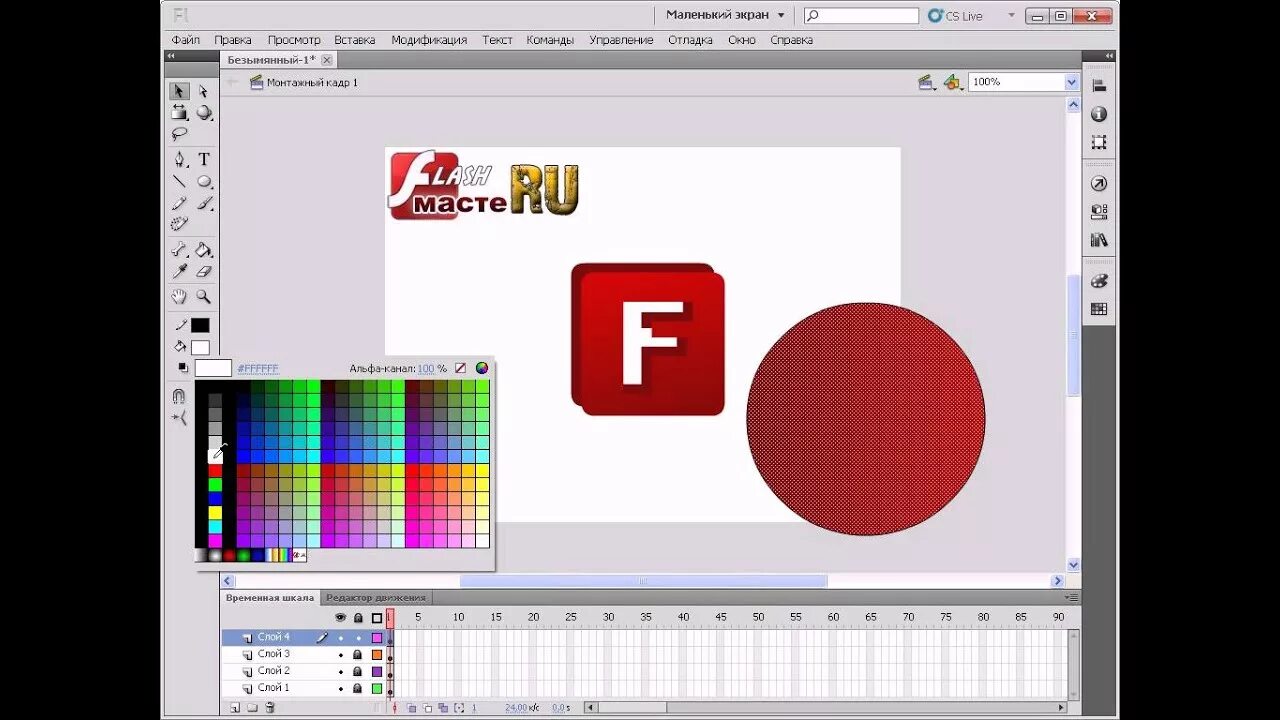Select the Oval tool

[x=204, y=181]
